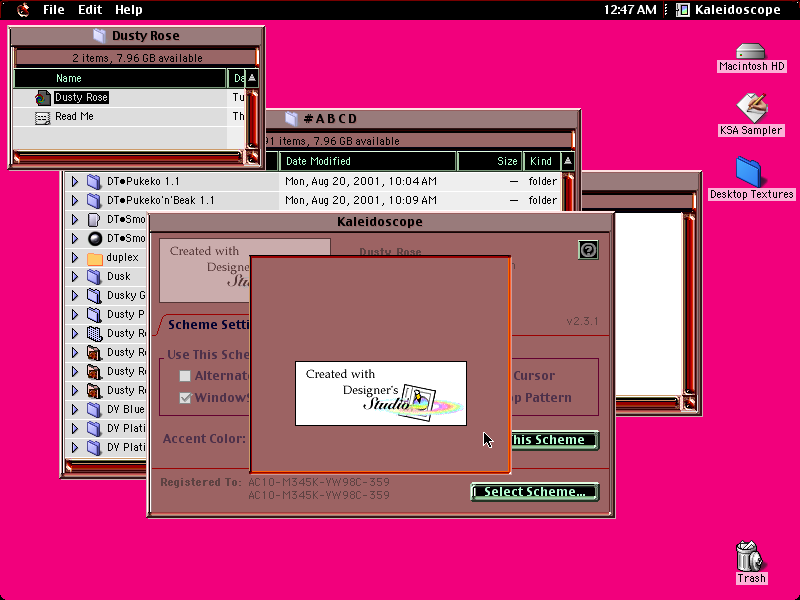This screenshot has height=600, width=800.
Task: Click the Name column header in Dusty Rose window
Action: coord(120,78)
